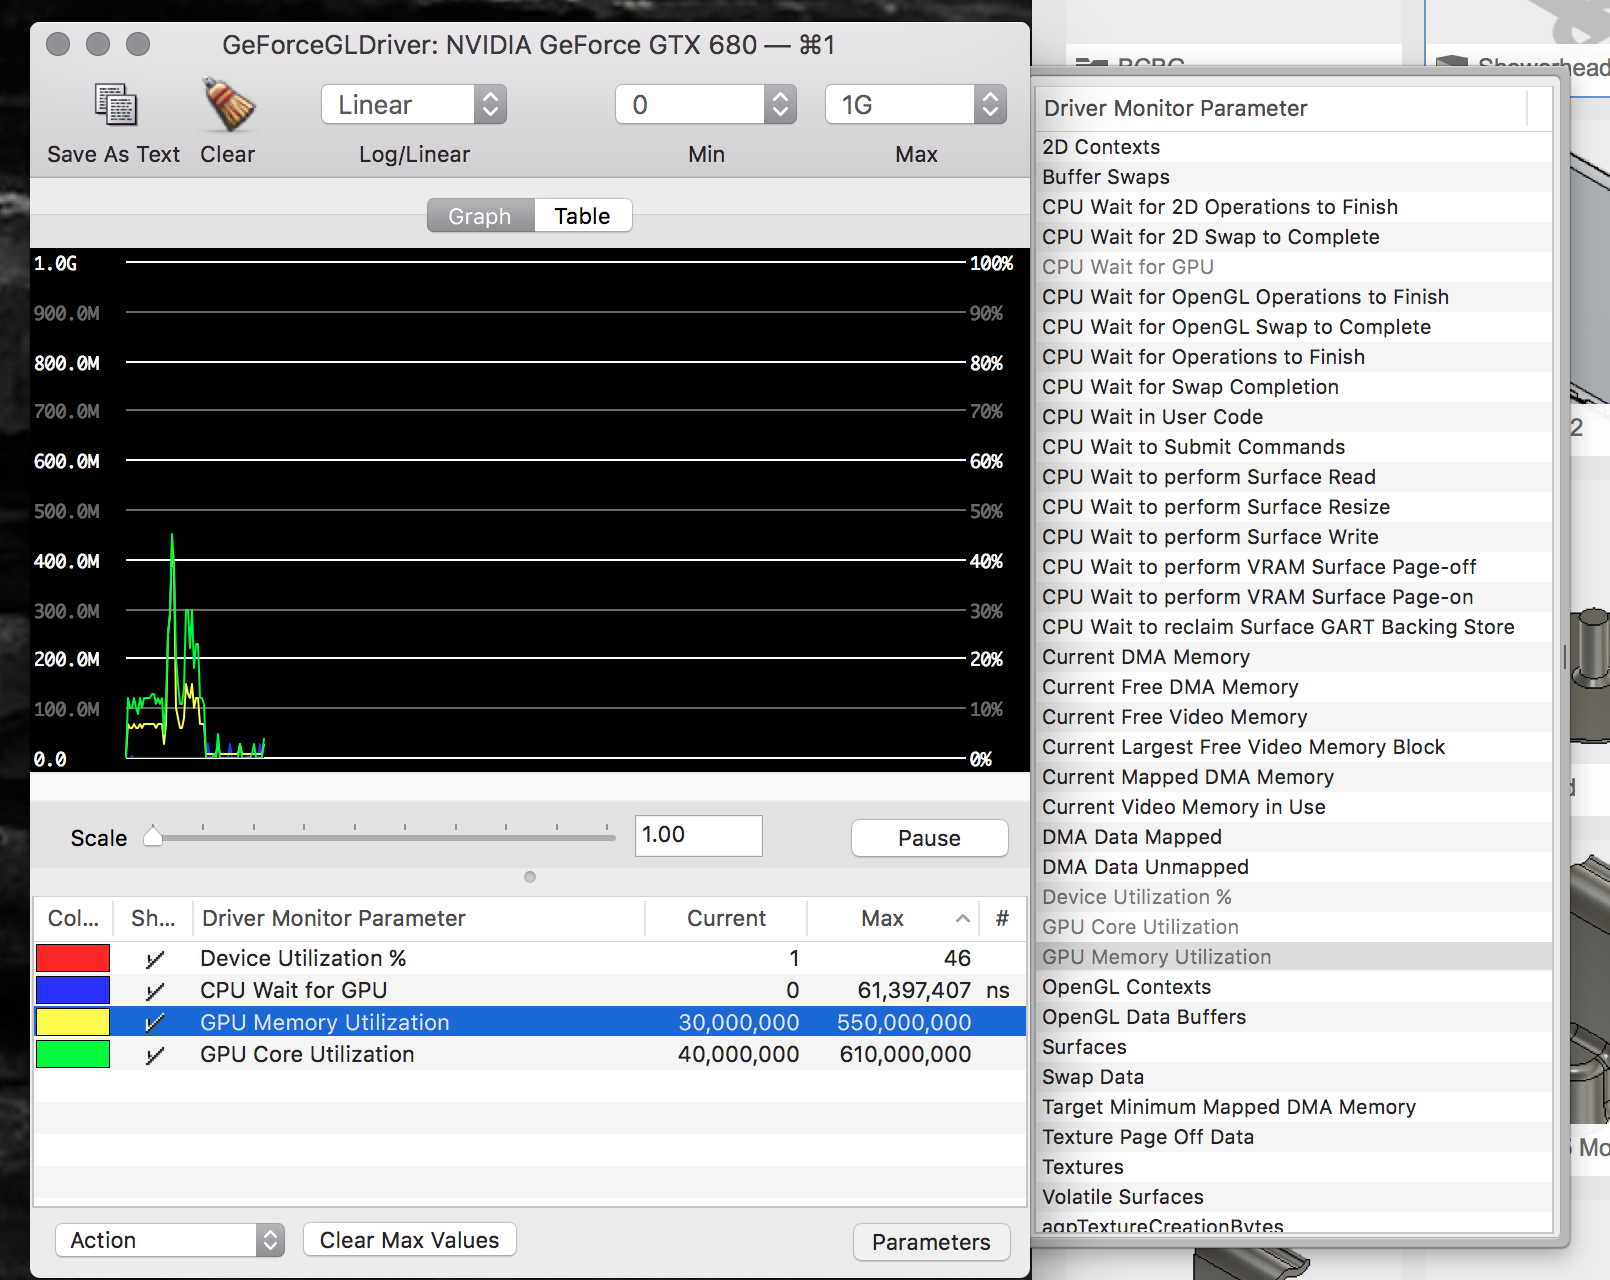Toggle the show checkmark for Device Utilization %
The width and height of the screenshot is (1610, 1280).
pos(154,959)
